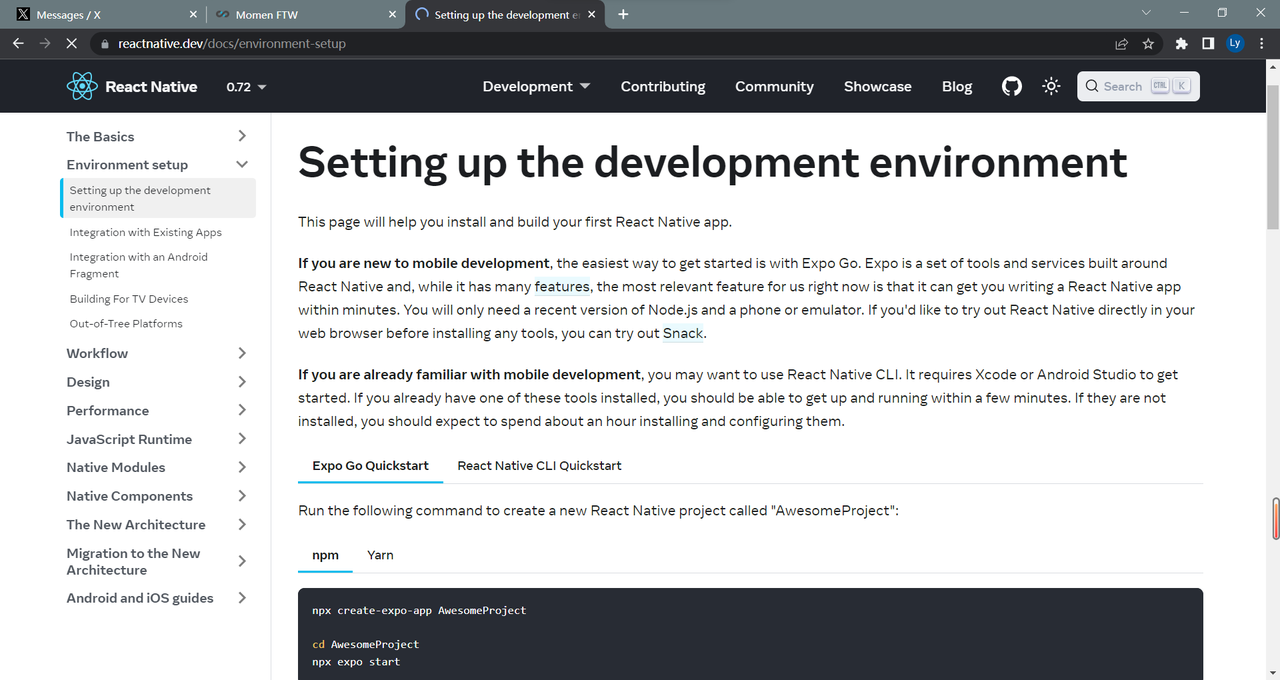Click the page heading Setting up the development environment
The image size is (1280, 680).
click(x=713, y=162)
